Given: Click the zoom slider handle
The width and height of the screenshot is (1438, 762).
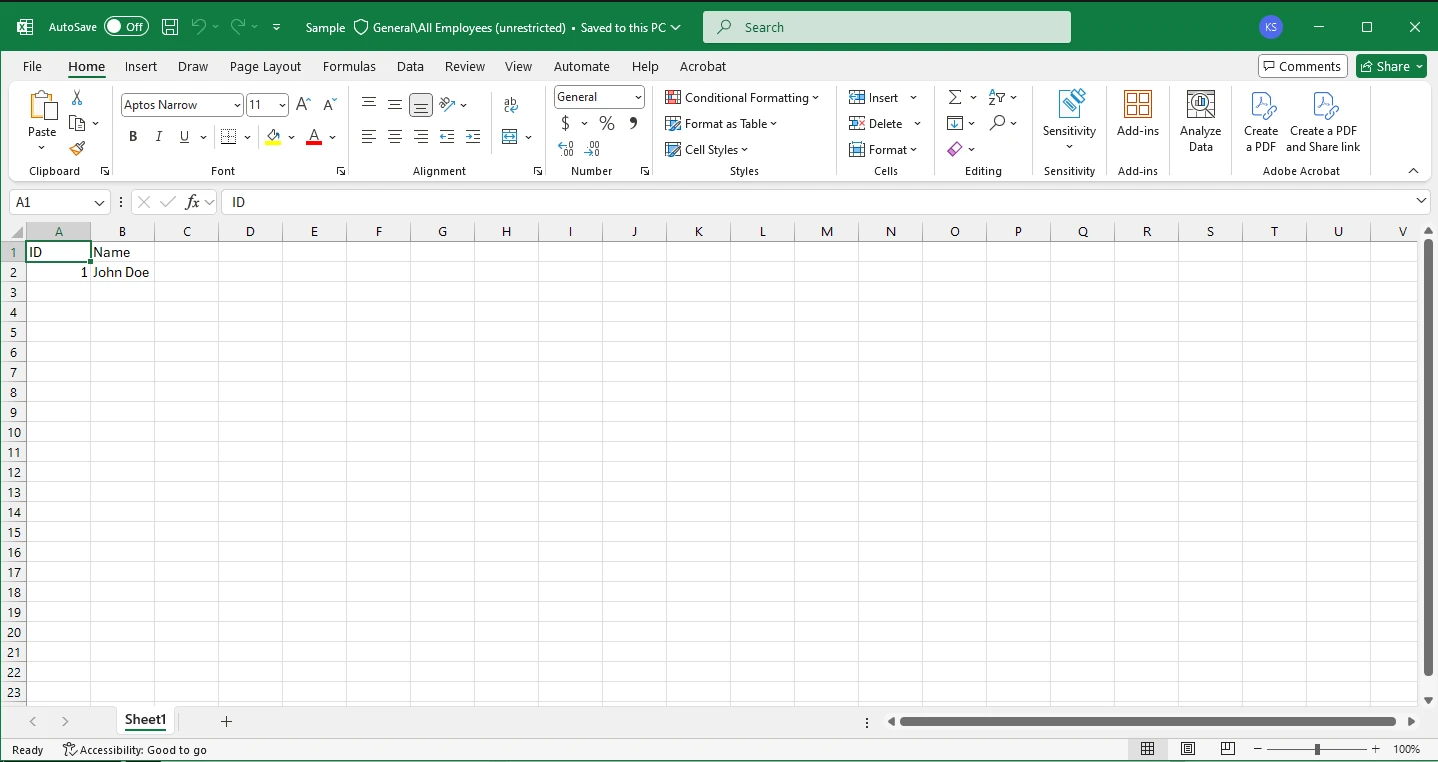Looking at the screenshot, I should pyautogui.click(x=1317, y=749).
